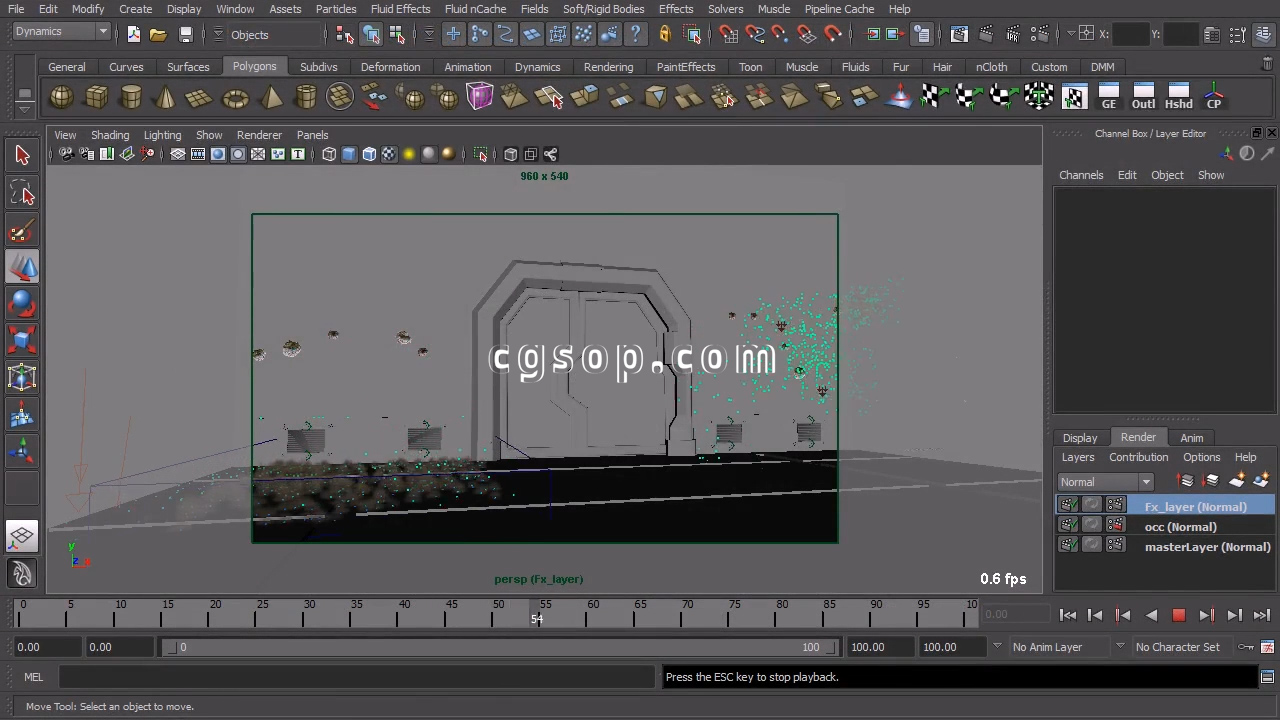
Task: Click the GE graph editor shelf button
Action: tap(1108, 97)
